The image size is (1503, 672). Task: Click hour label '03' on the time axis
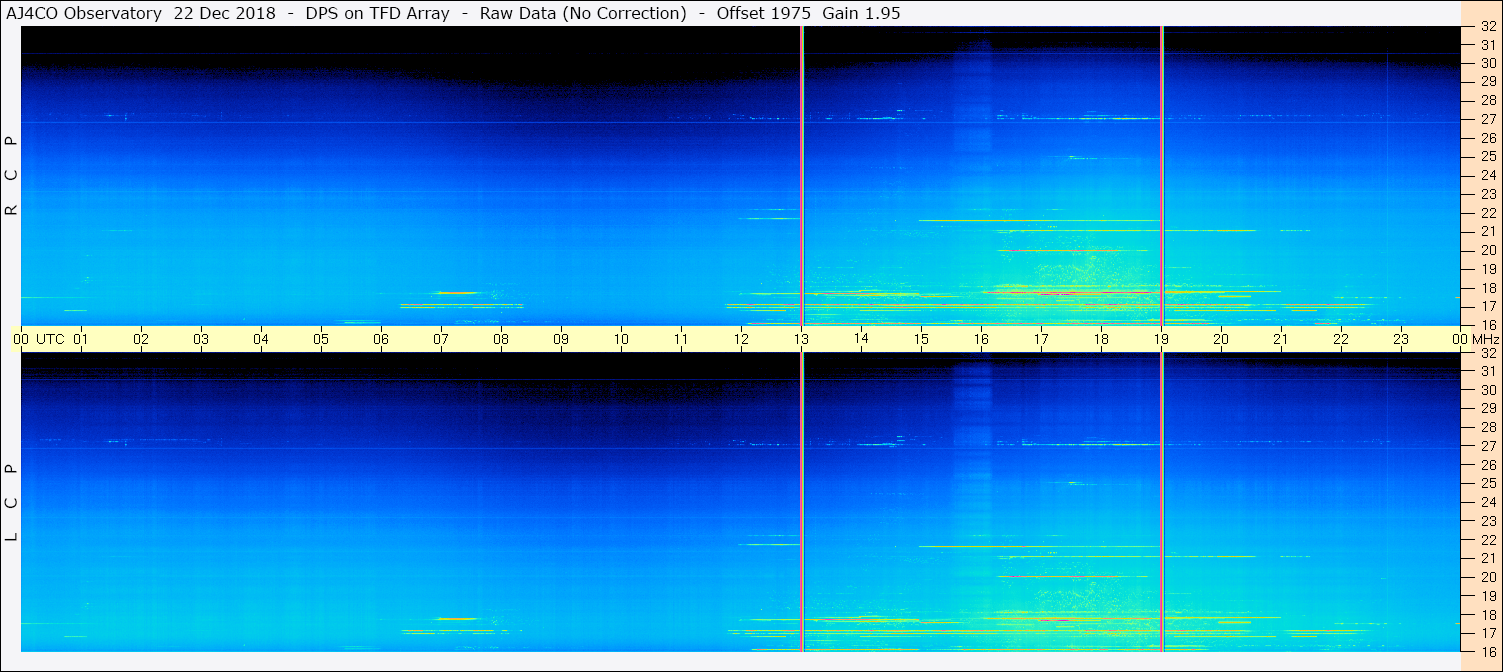pos(201,339)
